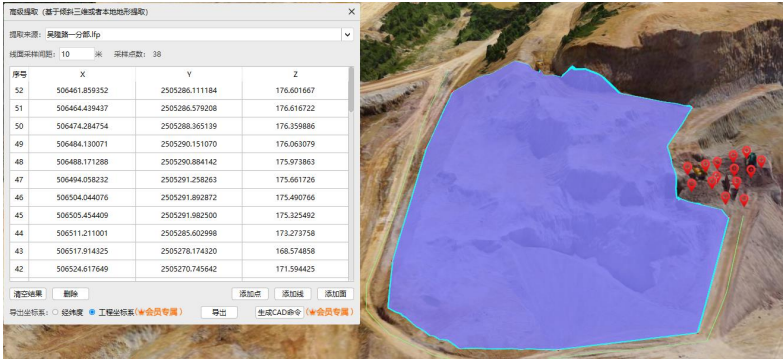Image resolution: width=784 pixels, height=361 pixels.
Task: Click the 删除 button
Action: click(70, 294)
